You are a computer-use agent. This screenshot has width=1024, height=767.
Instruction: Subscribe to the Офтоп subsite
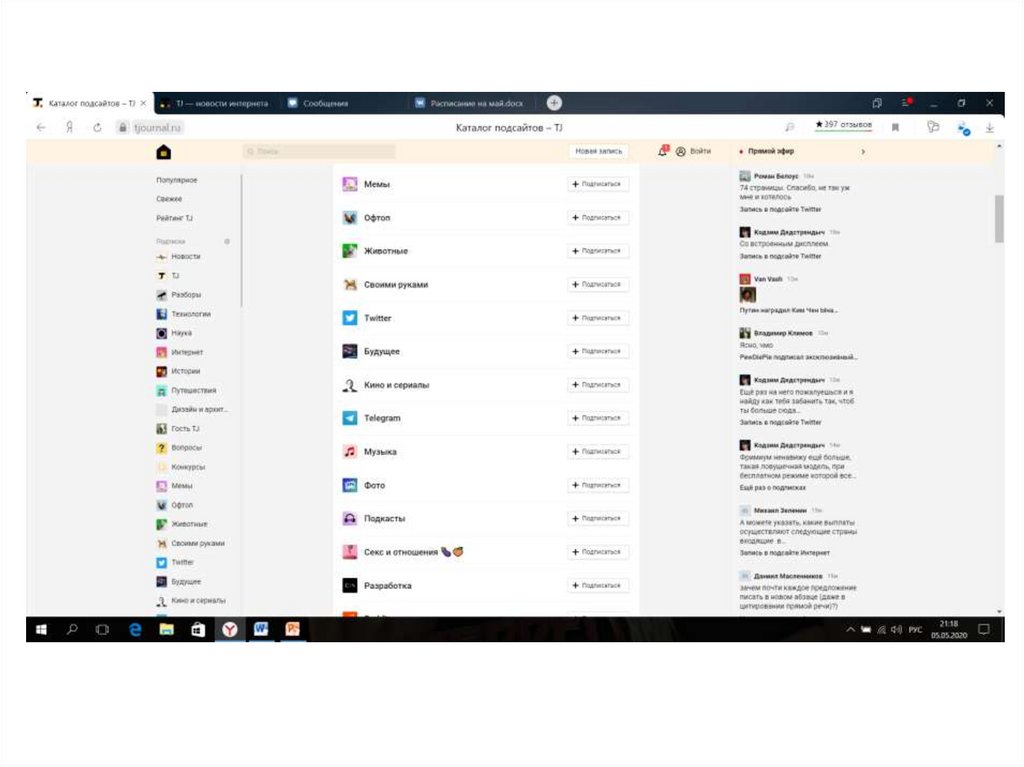pyautogui.click(x=597, y=218)
